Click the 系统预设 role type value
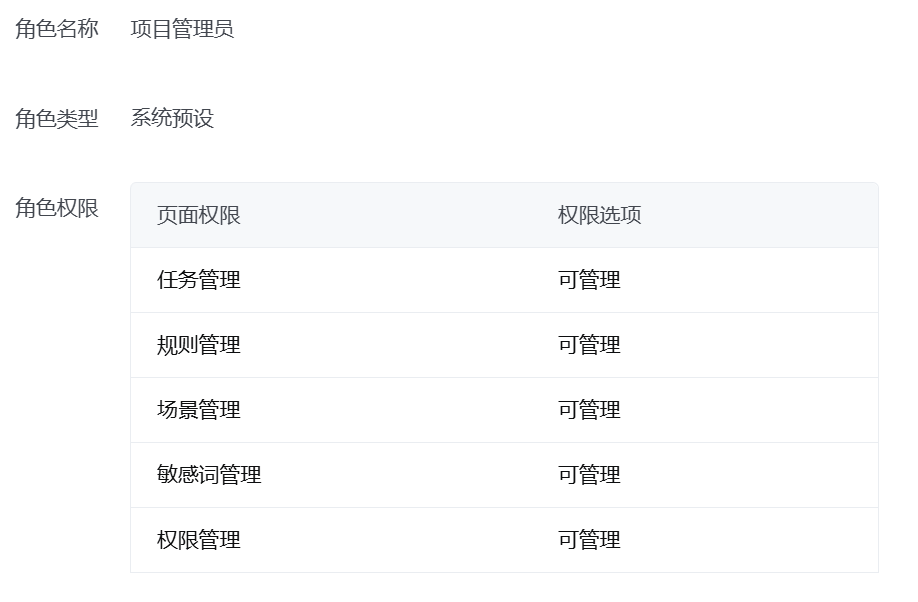The height and width of the screenshot is (602, 918). pyautogui.click(x=172, y=119)
